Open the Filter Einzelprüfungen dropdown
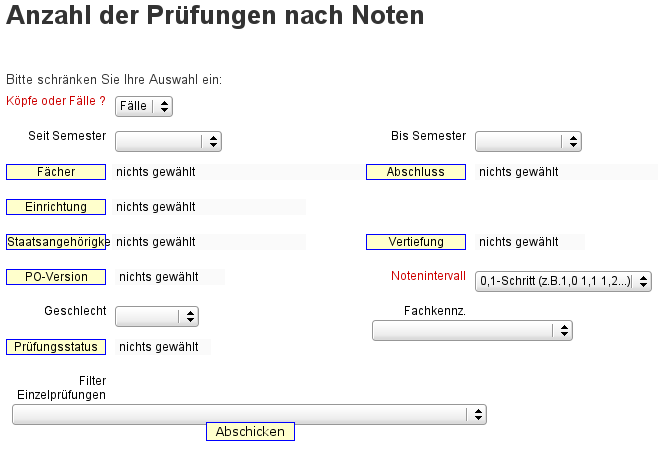This screenshot has height=452, width=658. pyautogui.click(x=249, y=415)
